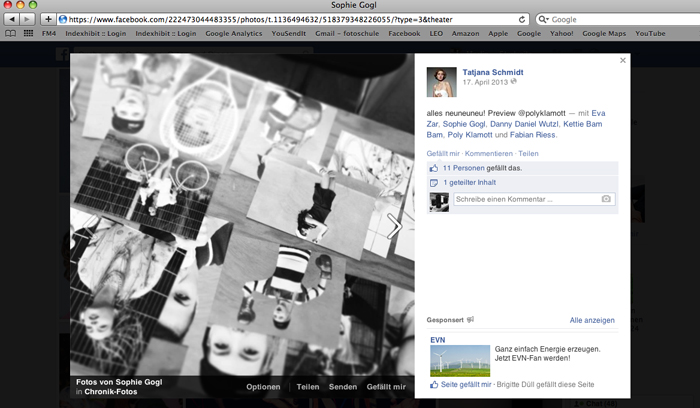The image size is (700, 408).
Task: Click the commenter avatar thumbnail
Action: [x=439, y=202]
